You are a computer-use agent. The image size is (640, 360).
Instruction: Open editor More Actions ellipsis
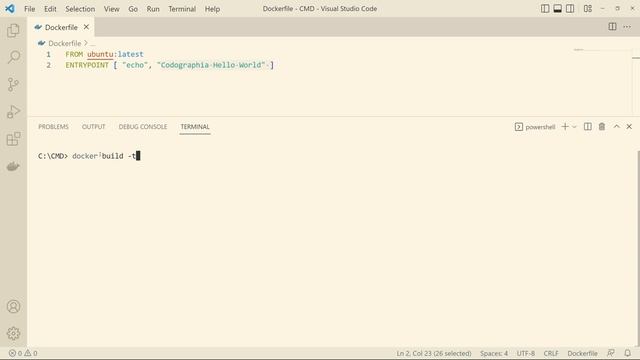627,27
